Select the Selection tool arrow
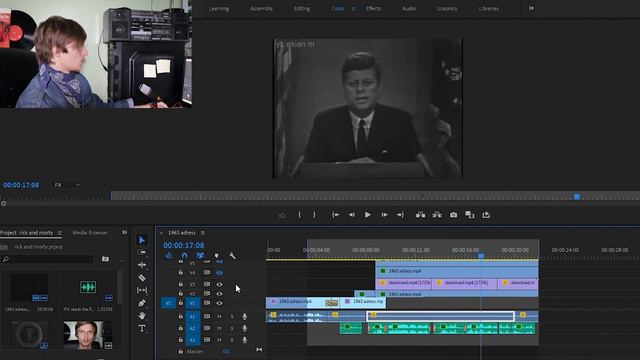Image resolution: width=640 pixels, height=360 pixels. (142, 240)
